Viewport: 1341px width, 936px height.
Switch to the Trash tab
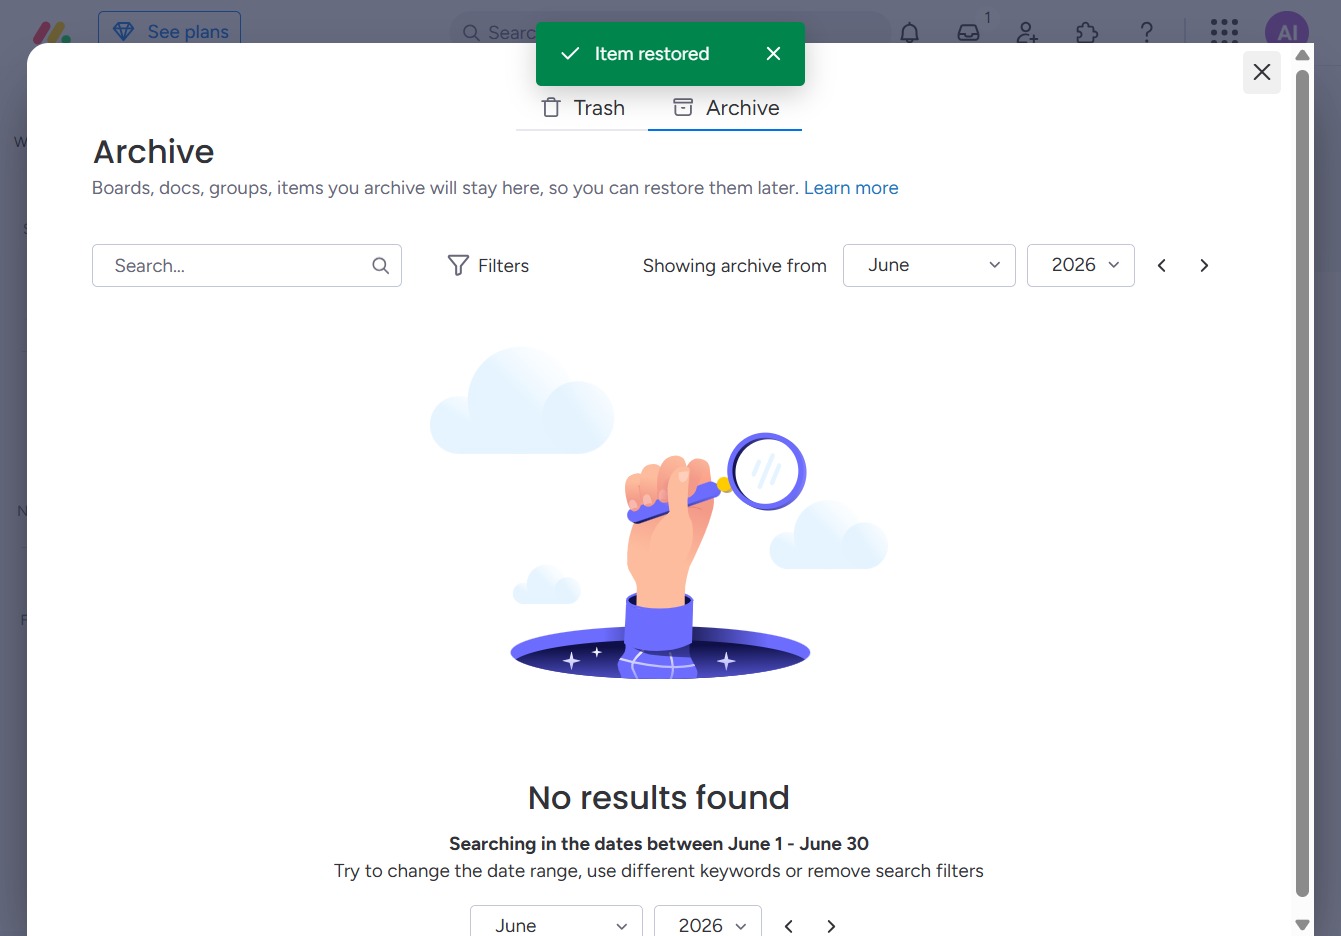582,108
